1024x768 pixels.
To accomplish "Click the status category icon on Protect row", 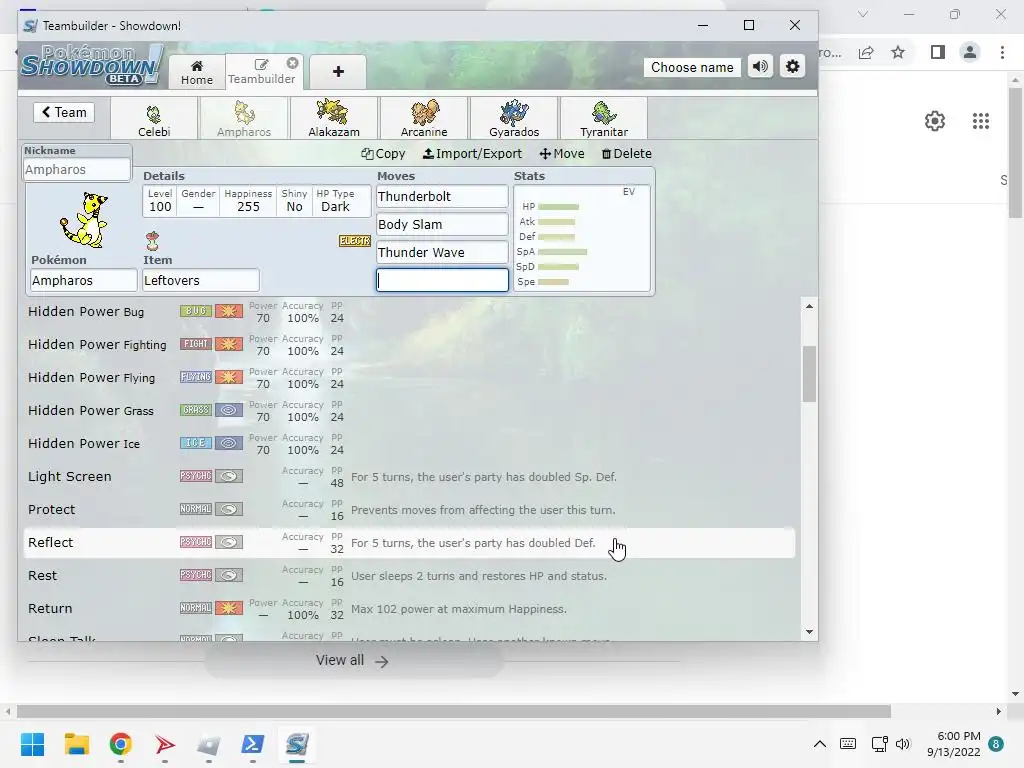I will tap(229, 509).
